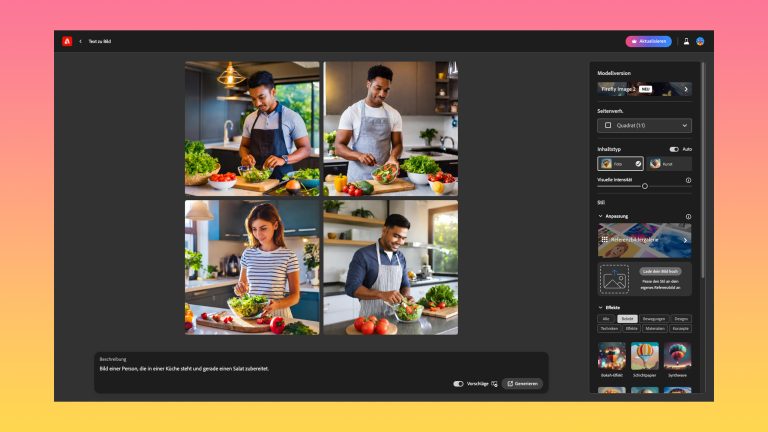Click info icon next to Visuelle Intensität
Viewport: 768px width, 432px height.
click(688, 180)
